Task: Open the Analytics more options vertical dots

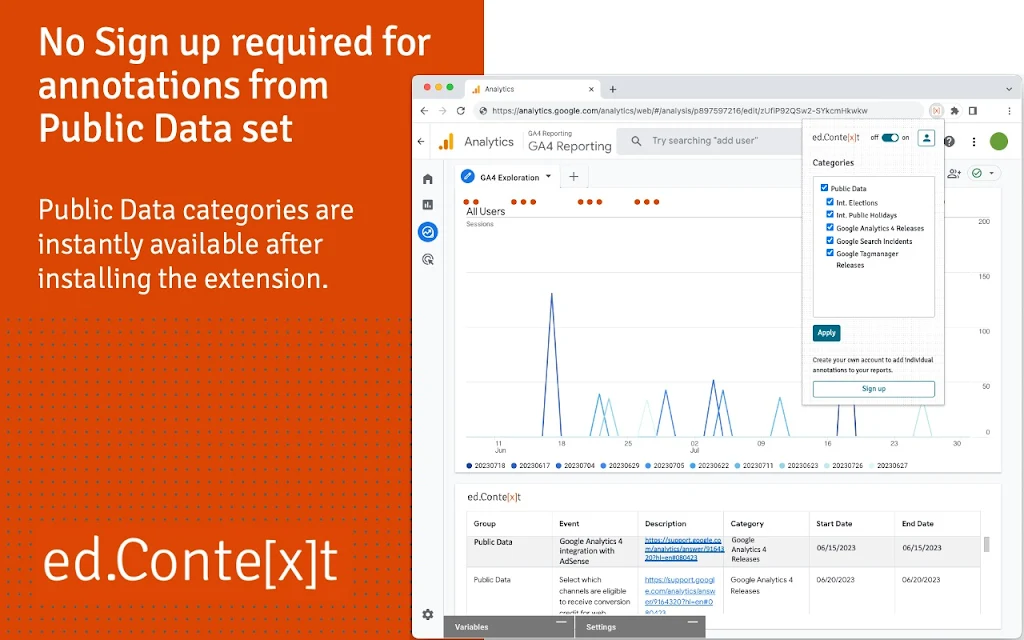Action: point(974,142)
